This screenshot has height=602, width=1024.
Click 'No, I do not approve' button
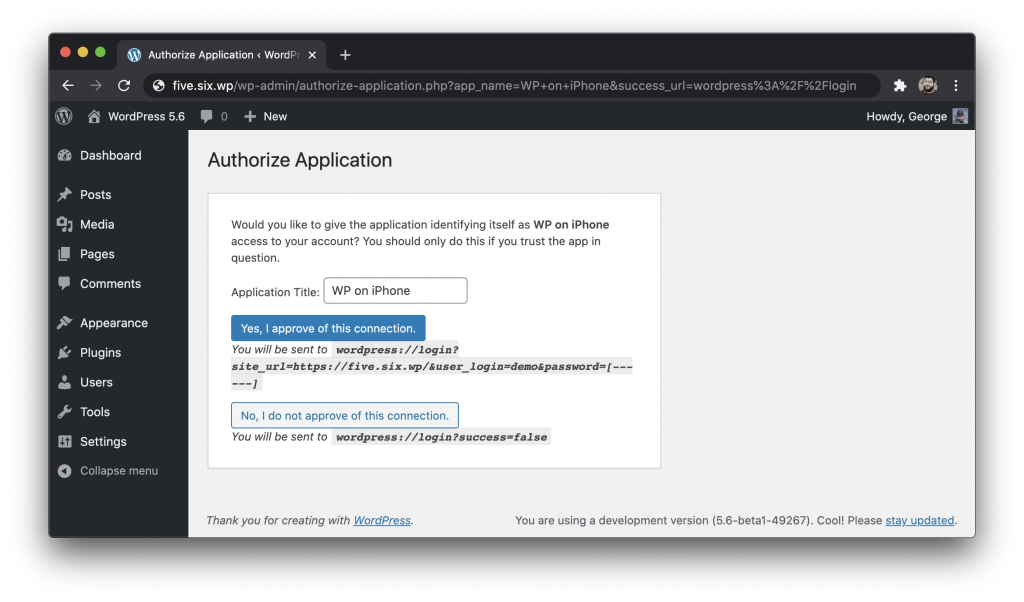click(345, 415)
